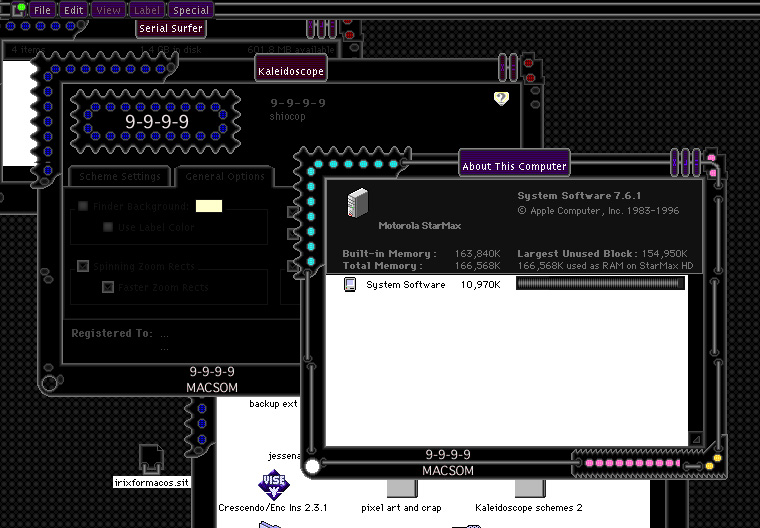The image size is (760, 528).
Task: Open the File menu
Action: click(42, 10)
